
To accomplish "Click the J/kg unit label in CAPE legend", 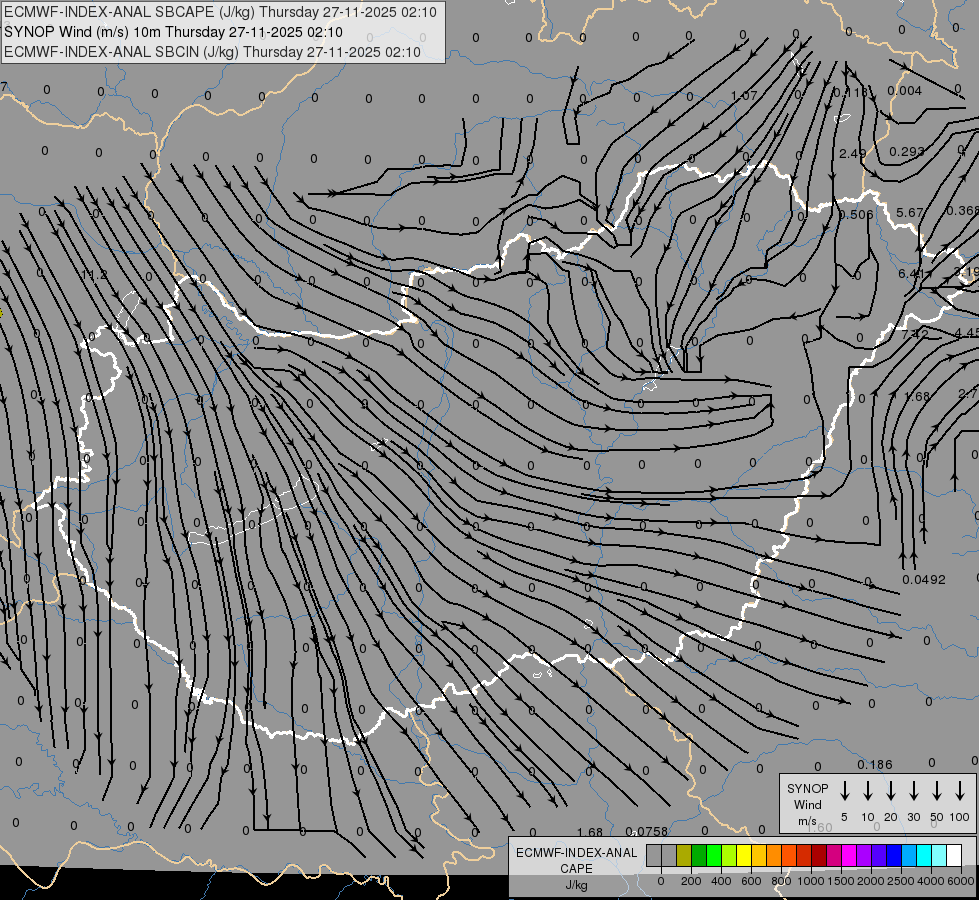I will tap(576, 885).
